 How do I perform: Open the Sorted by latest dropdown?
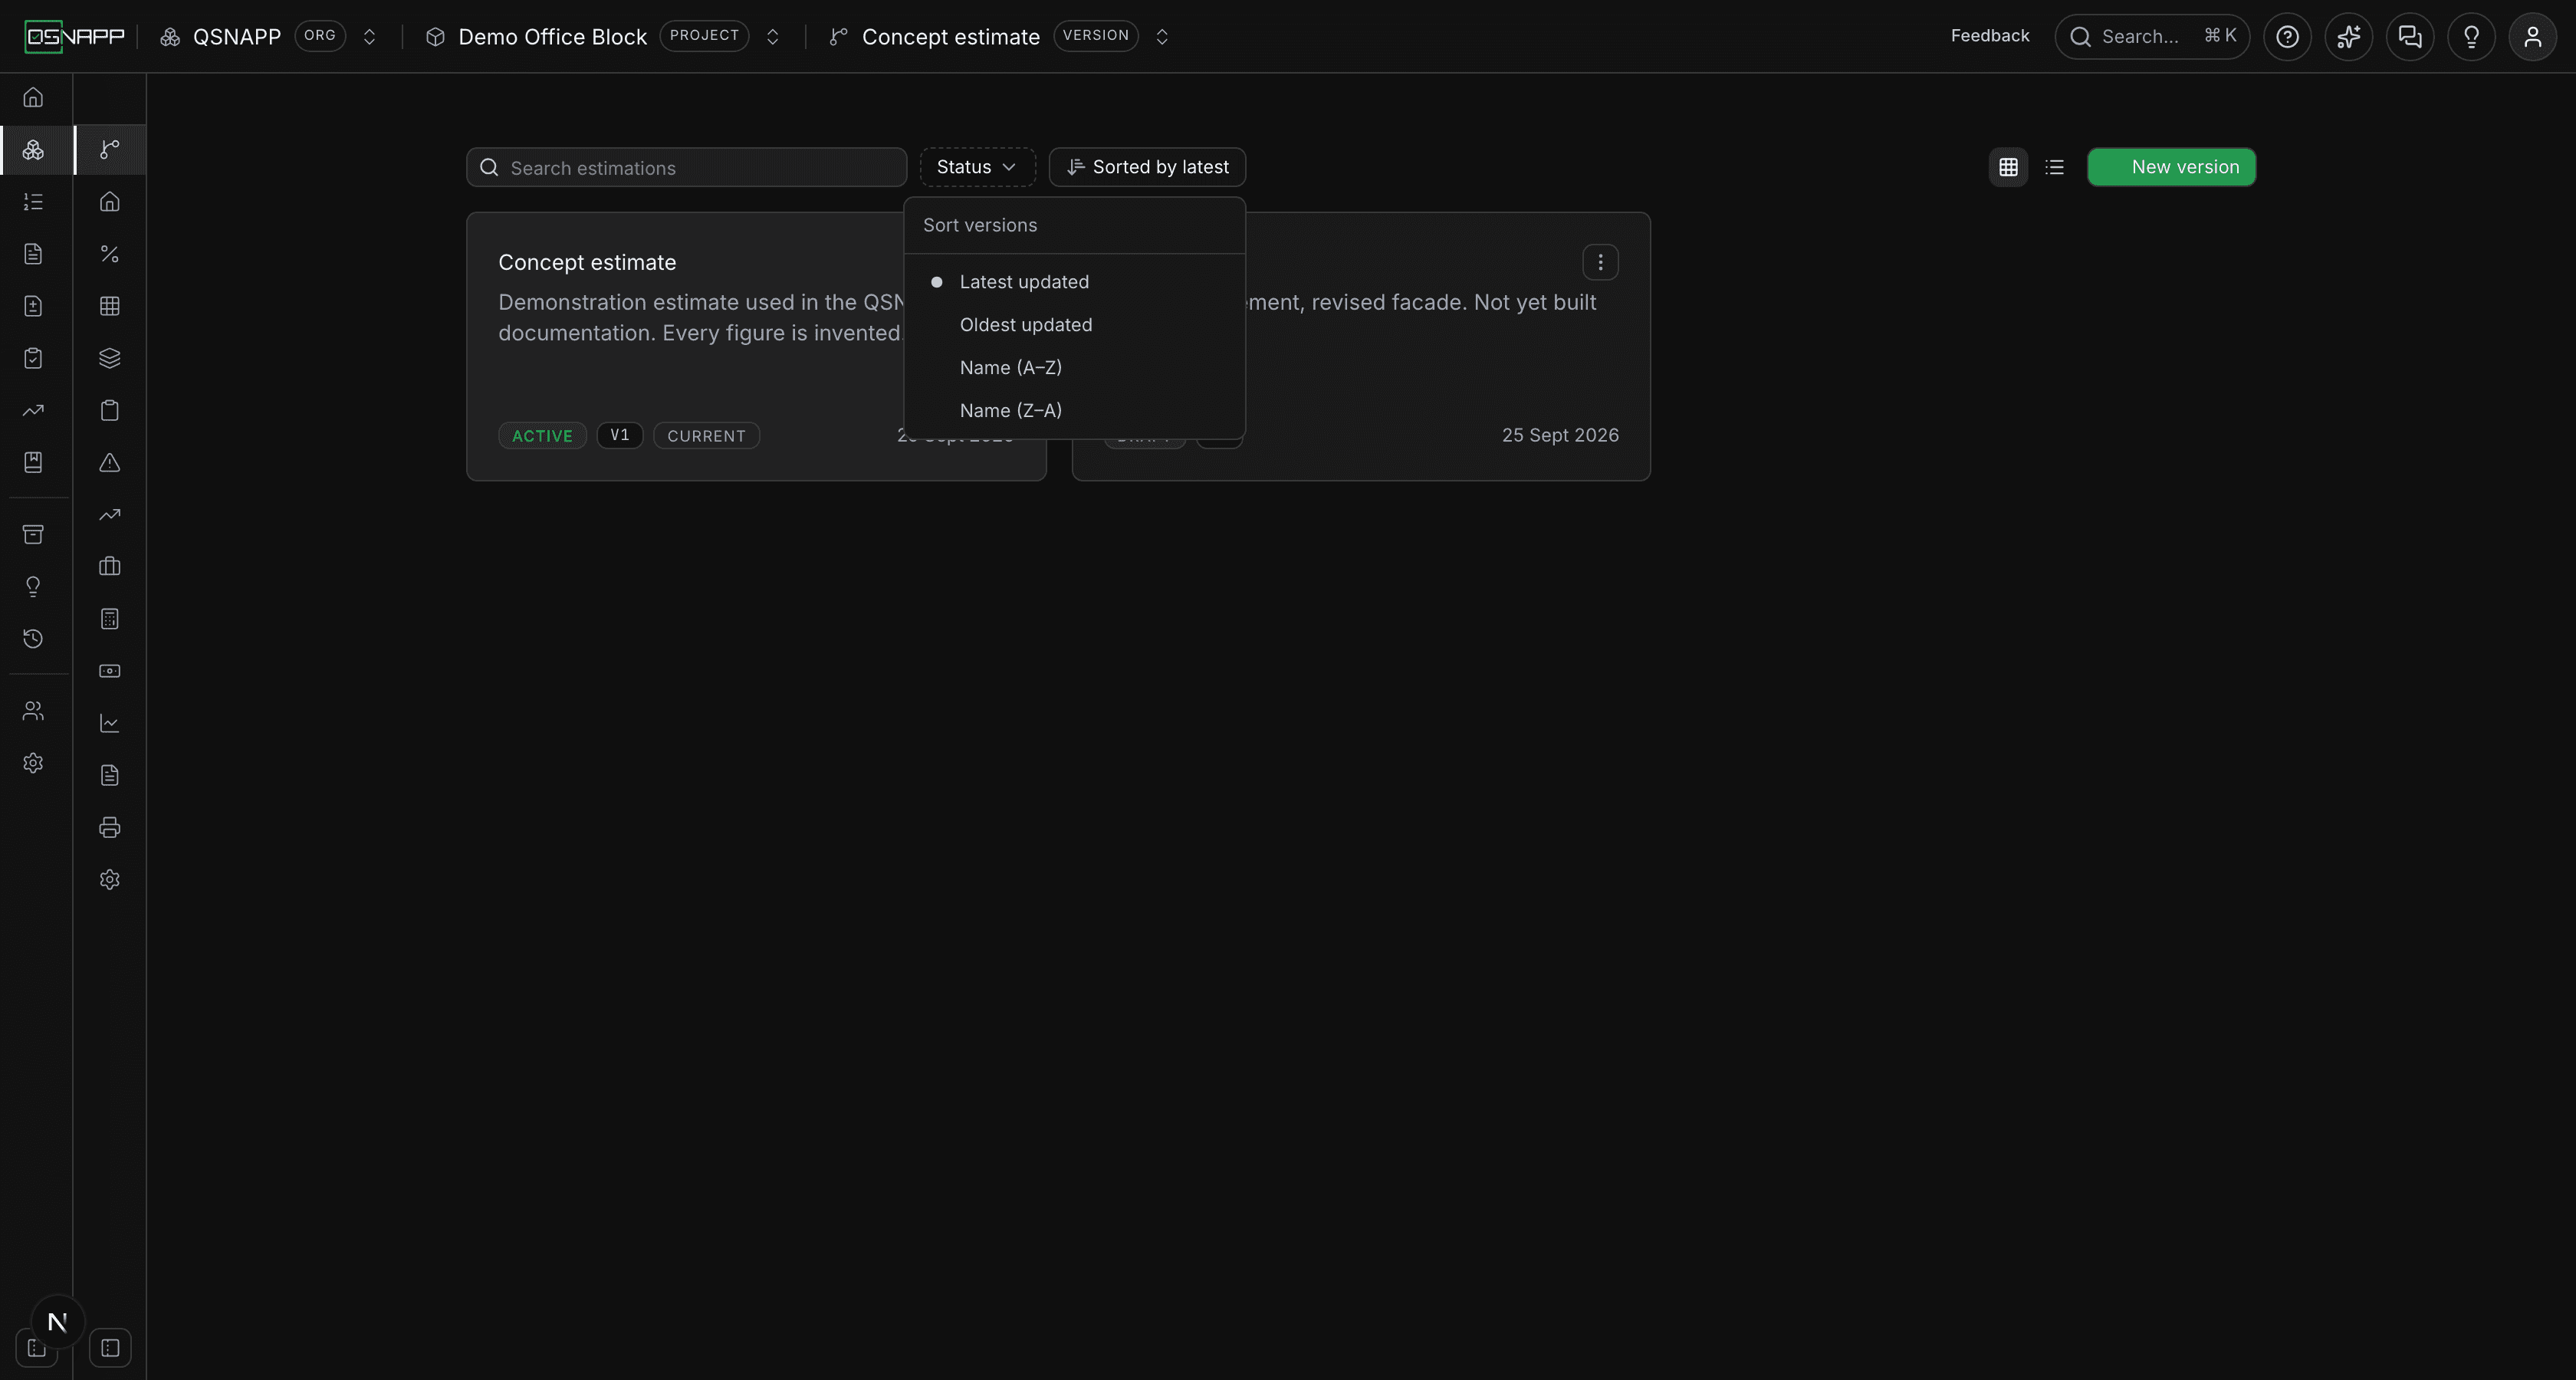pyautogui.click(x=1147, y=167)
